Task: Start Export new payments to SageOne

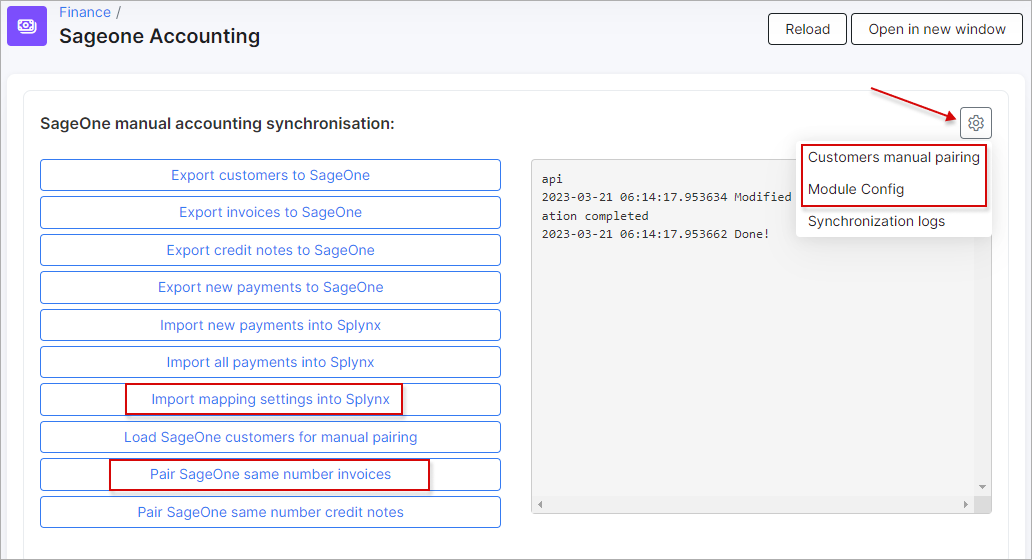Action: (270, 287)
